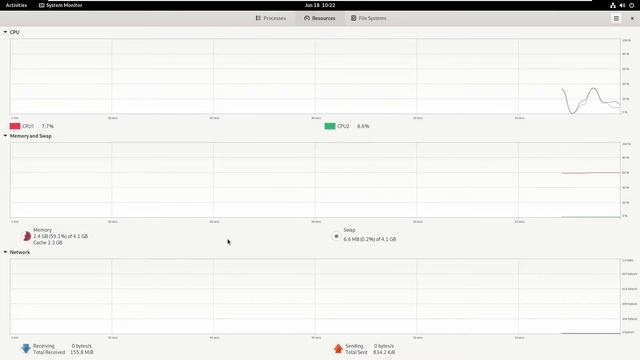The width and height of the screenshot is (640, 360).
Task: Collapse the Network section
Action: point(5,252)
